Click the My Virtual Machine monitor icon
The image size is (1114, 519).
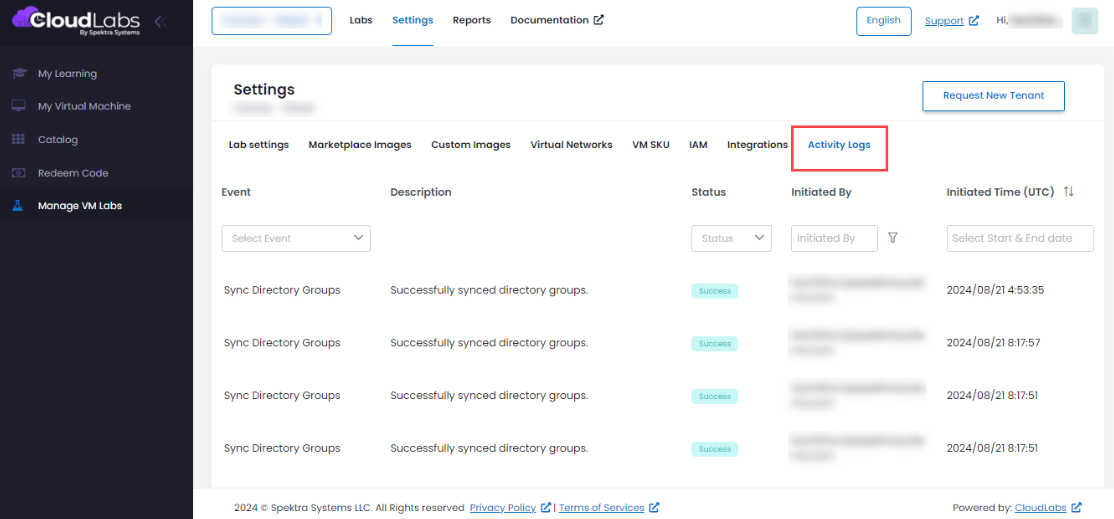coord(19,106)
